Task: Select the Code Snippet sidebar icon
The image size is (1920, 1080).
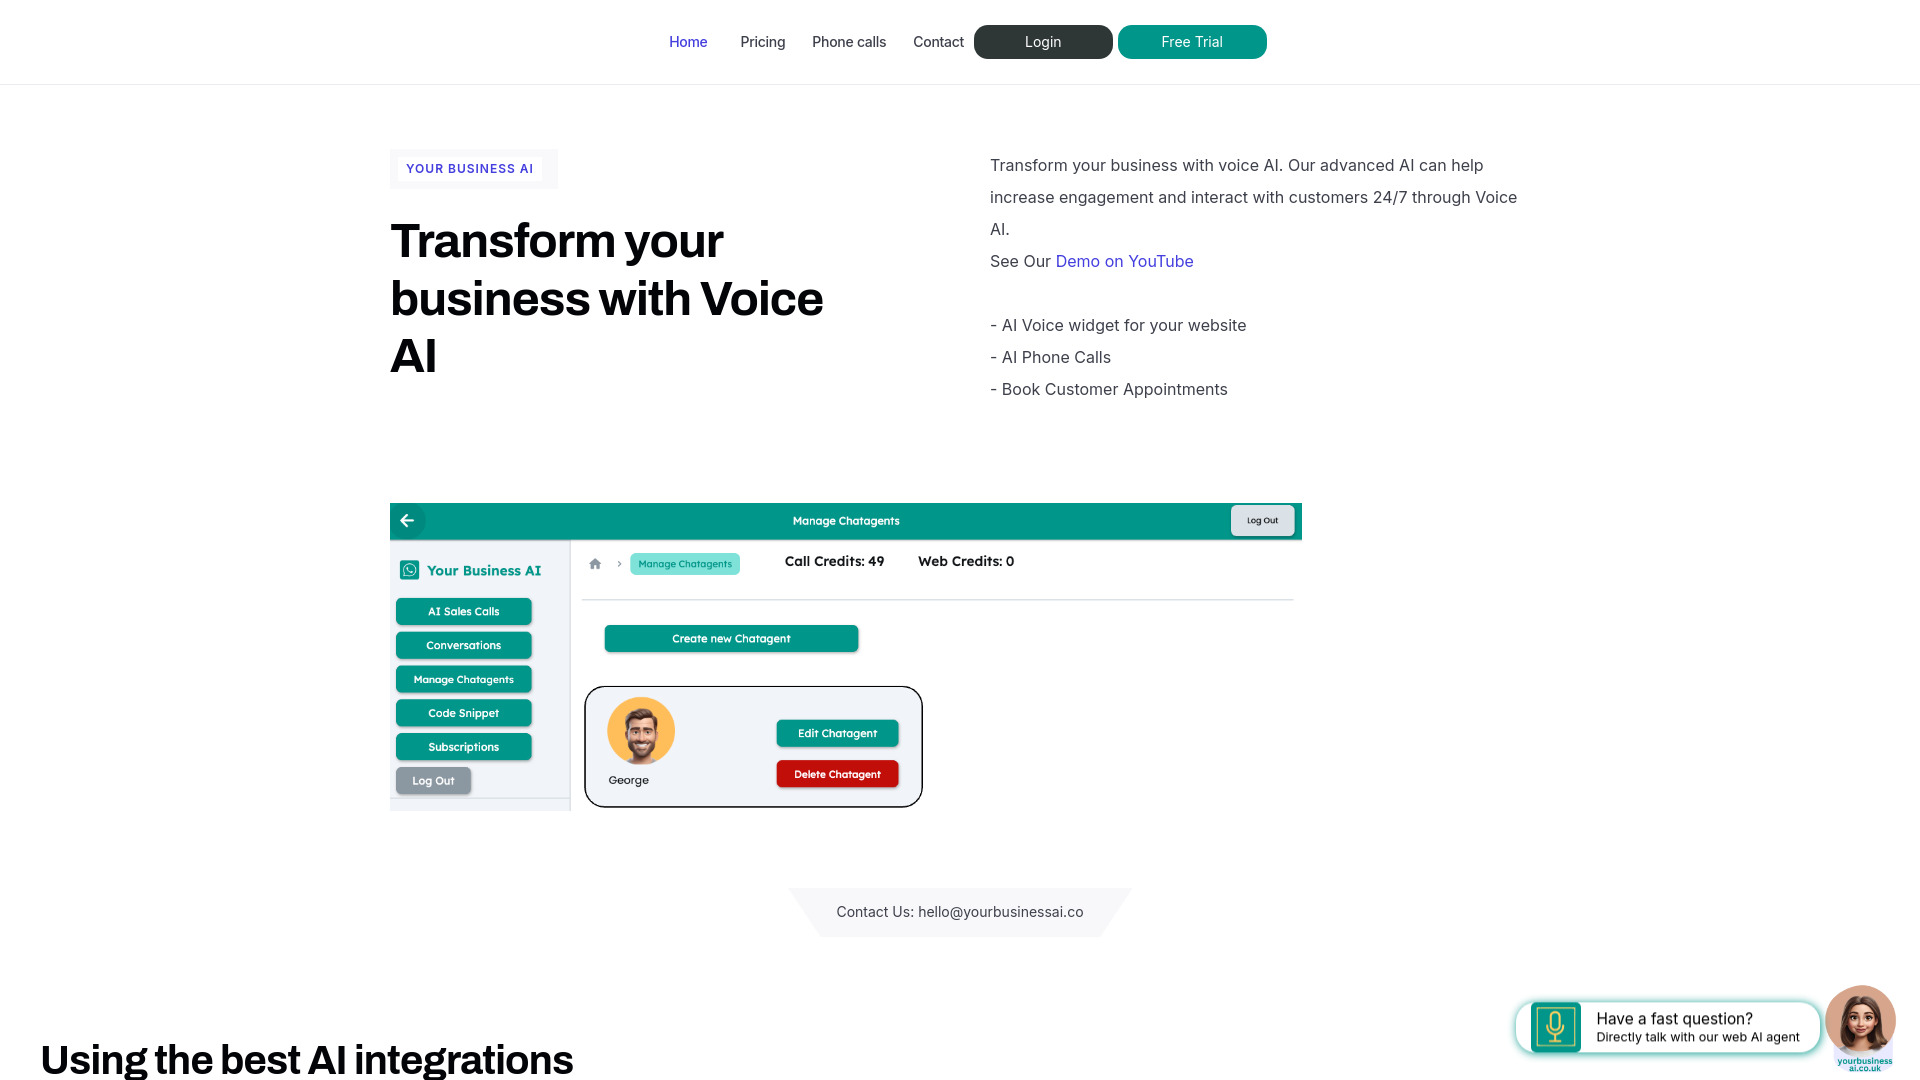Action: 464,712
